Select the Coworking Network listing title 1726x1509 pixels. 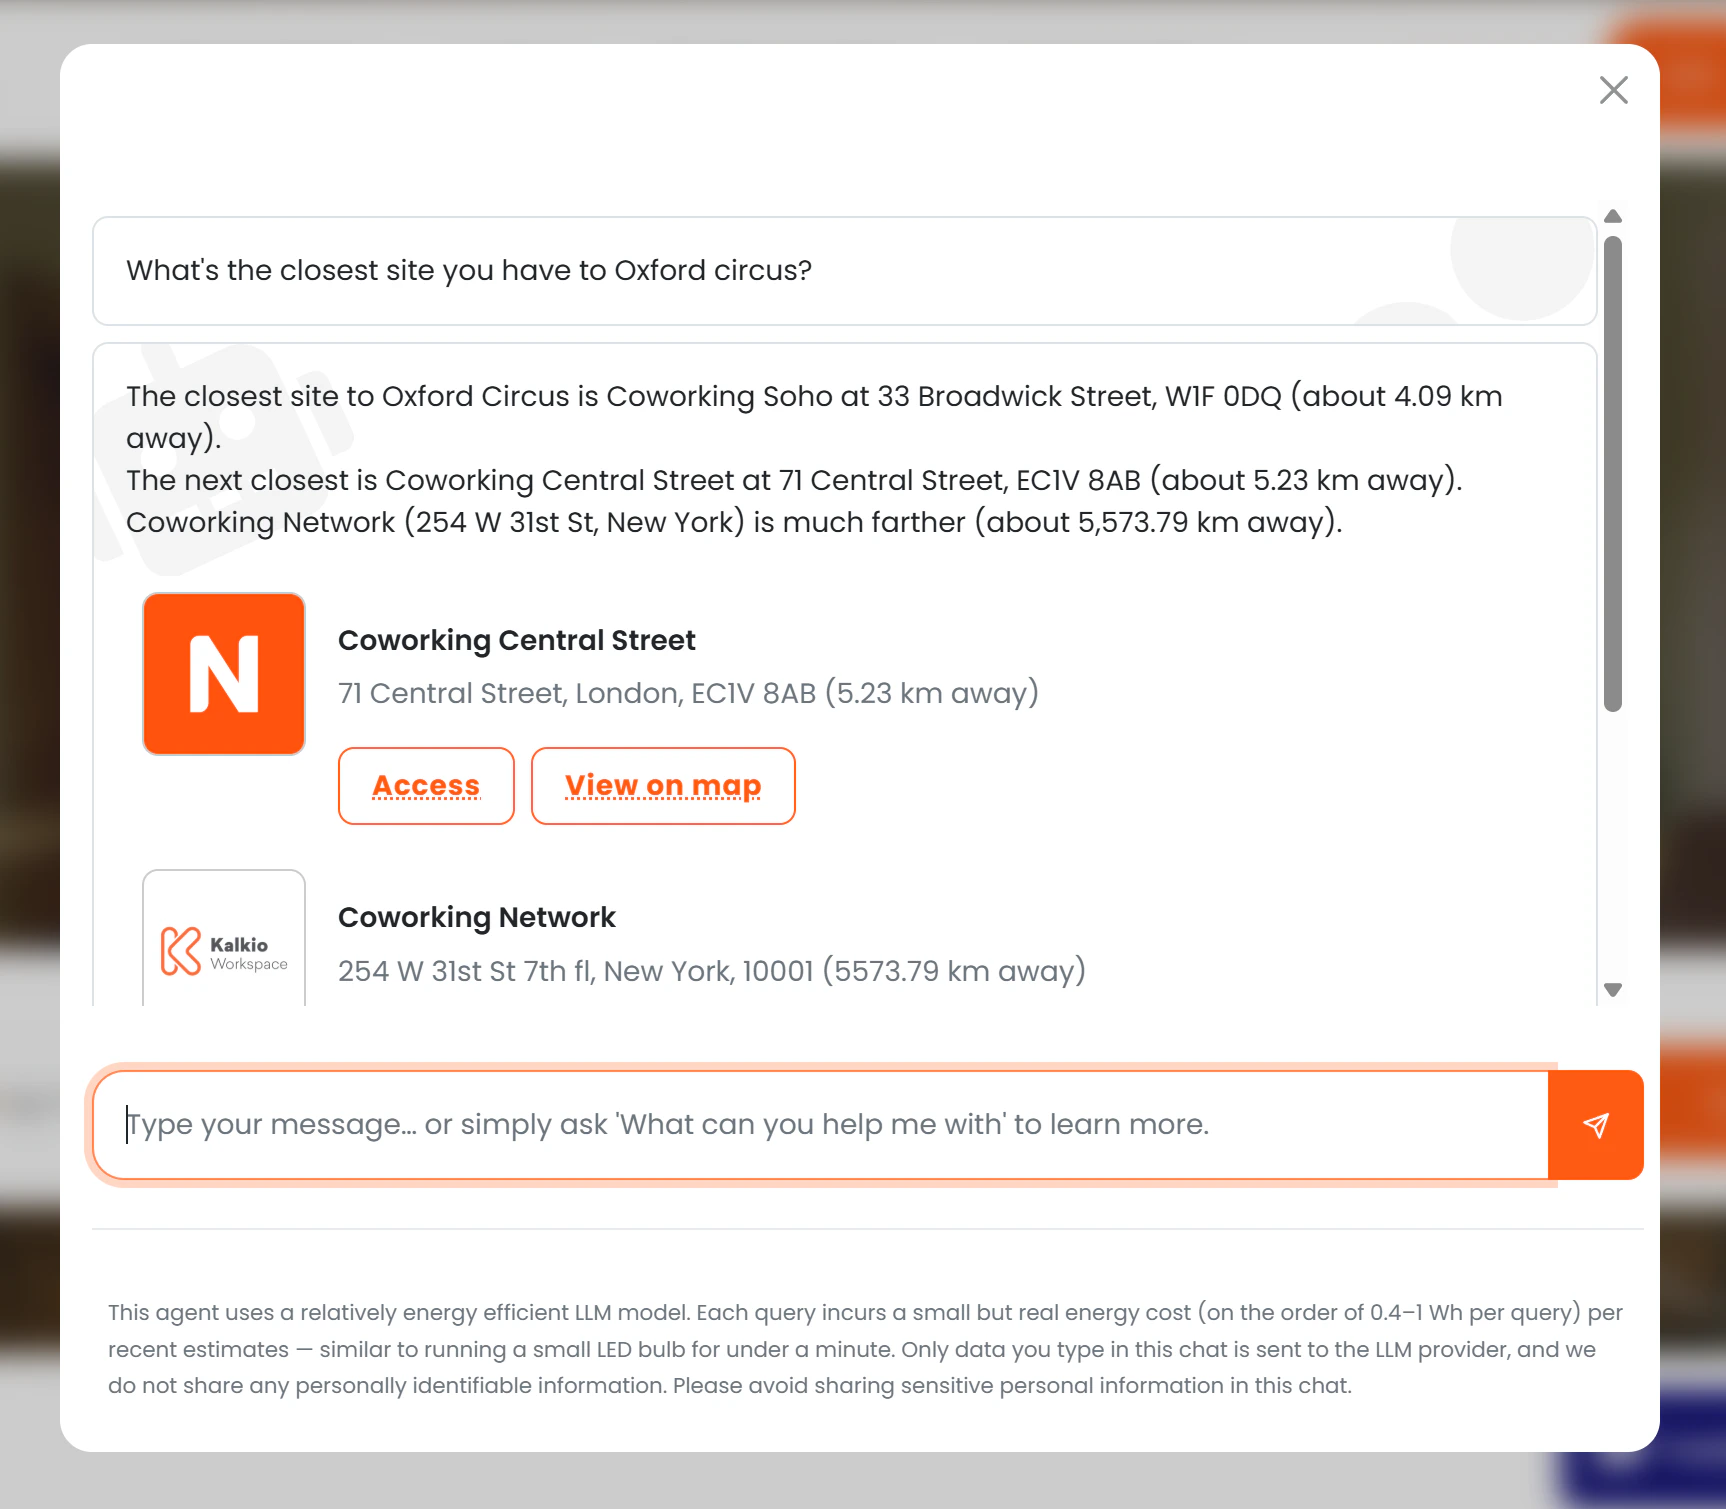point(477,917)
